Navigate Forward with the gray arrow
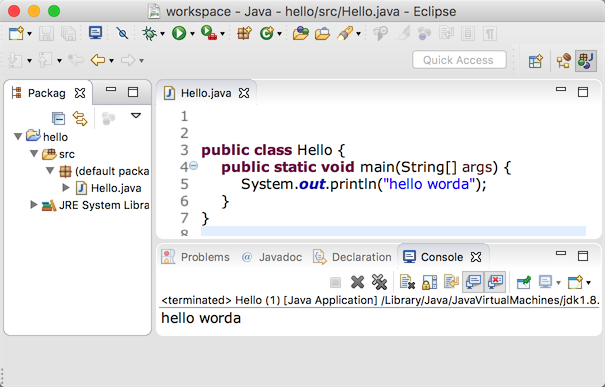The height and width of the screenshot is (387, 605). point(128,60)
